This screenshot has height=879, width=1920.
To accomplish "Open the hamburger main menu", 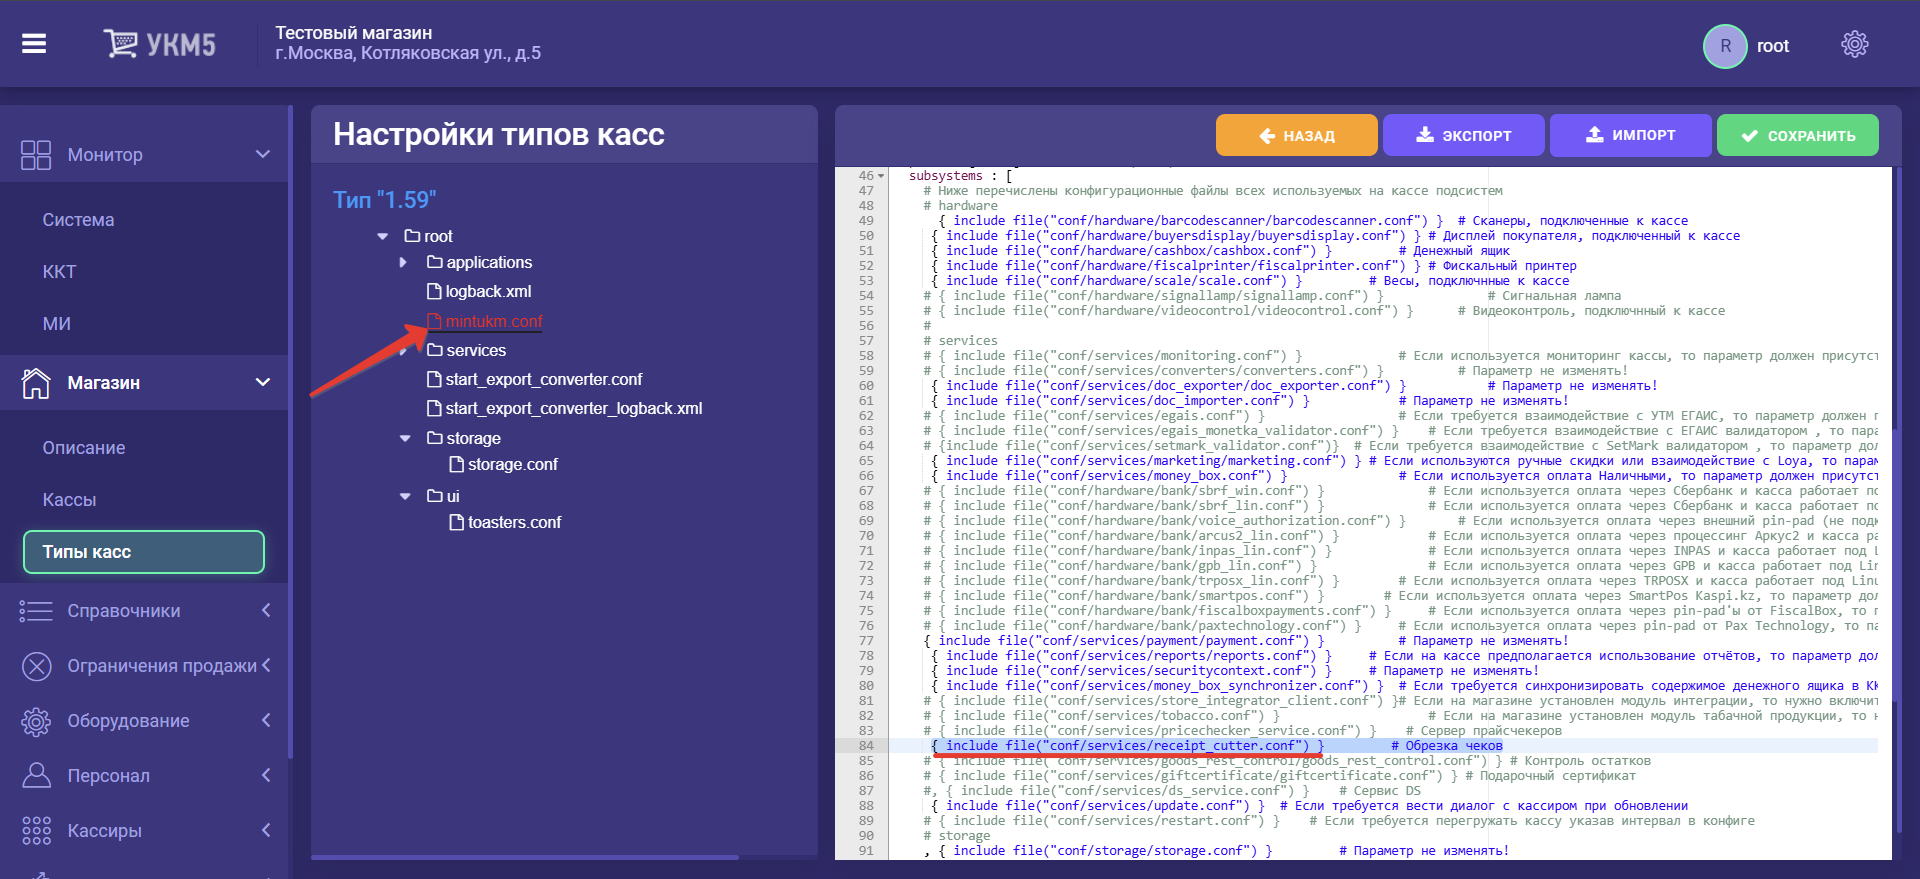I will click(34, 44).
